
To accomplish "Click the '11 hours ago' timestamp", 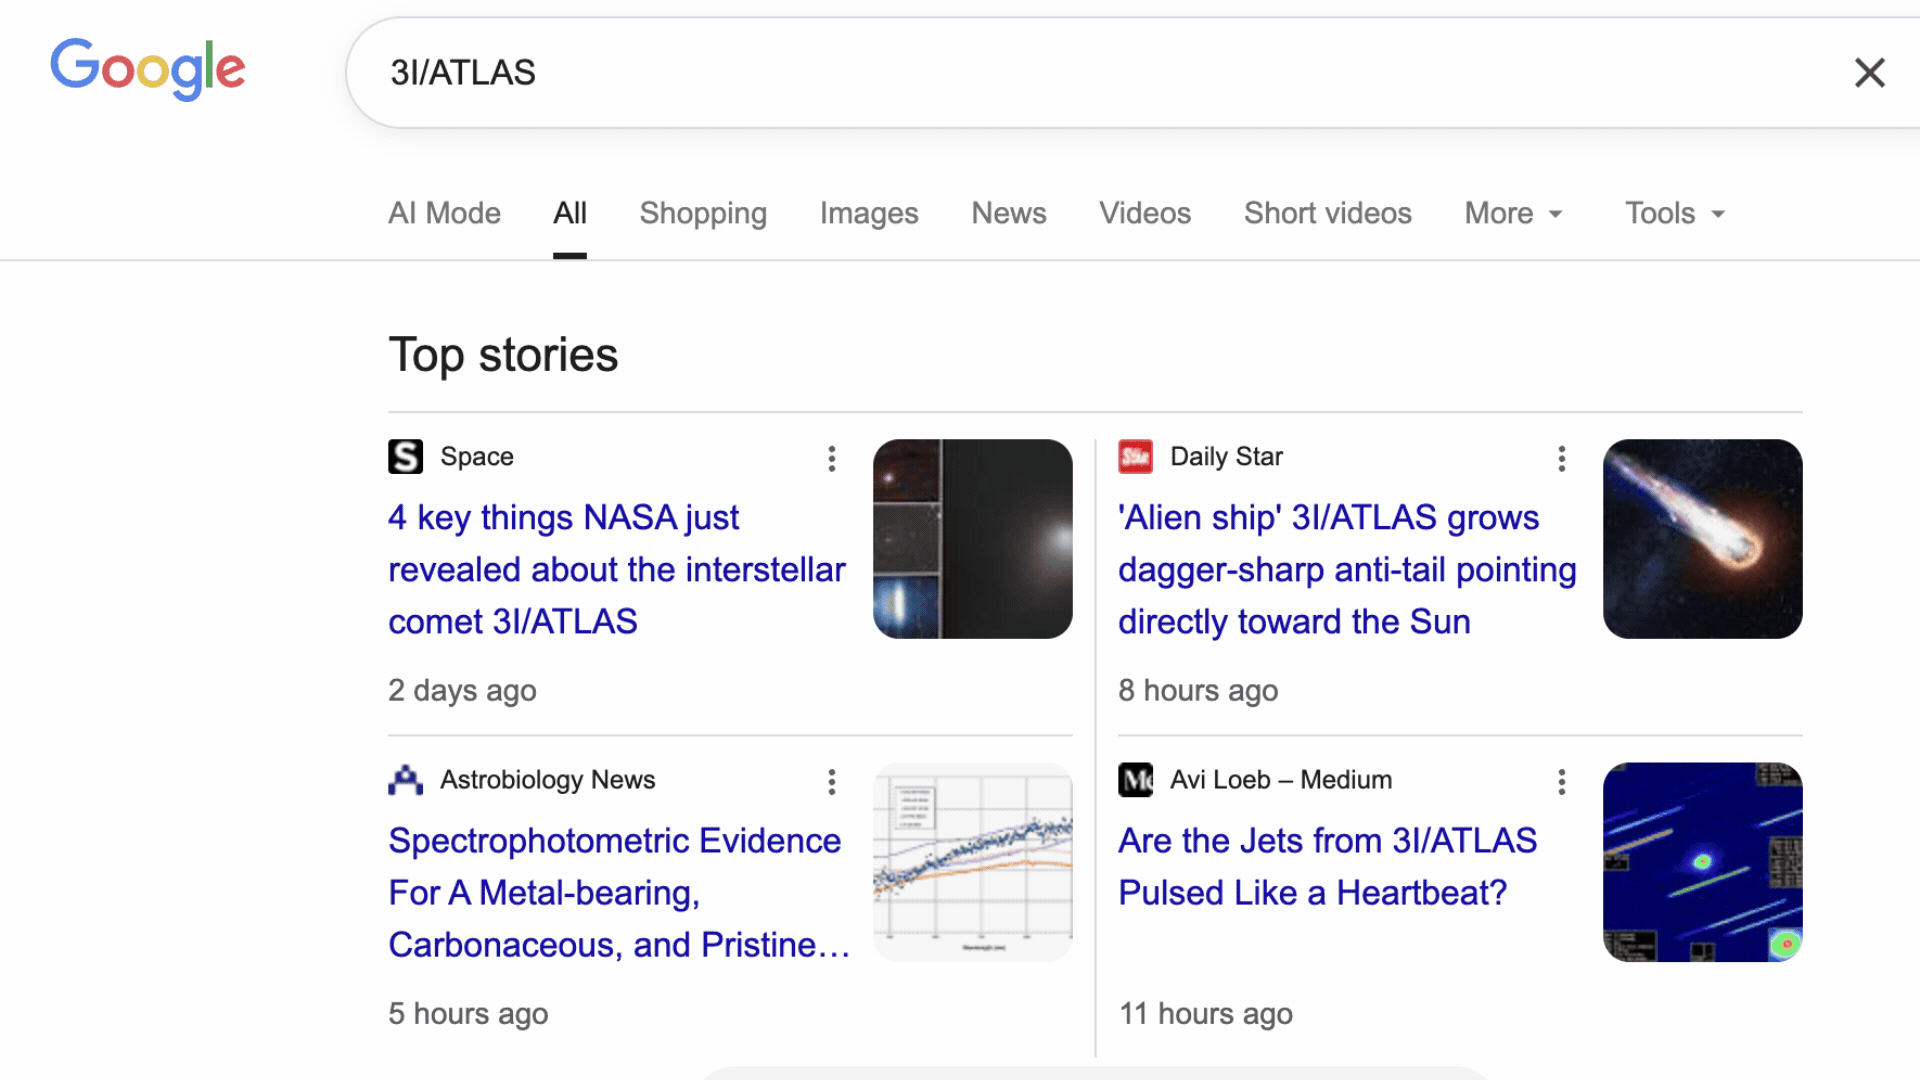I will (1205, 1013).
